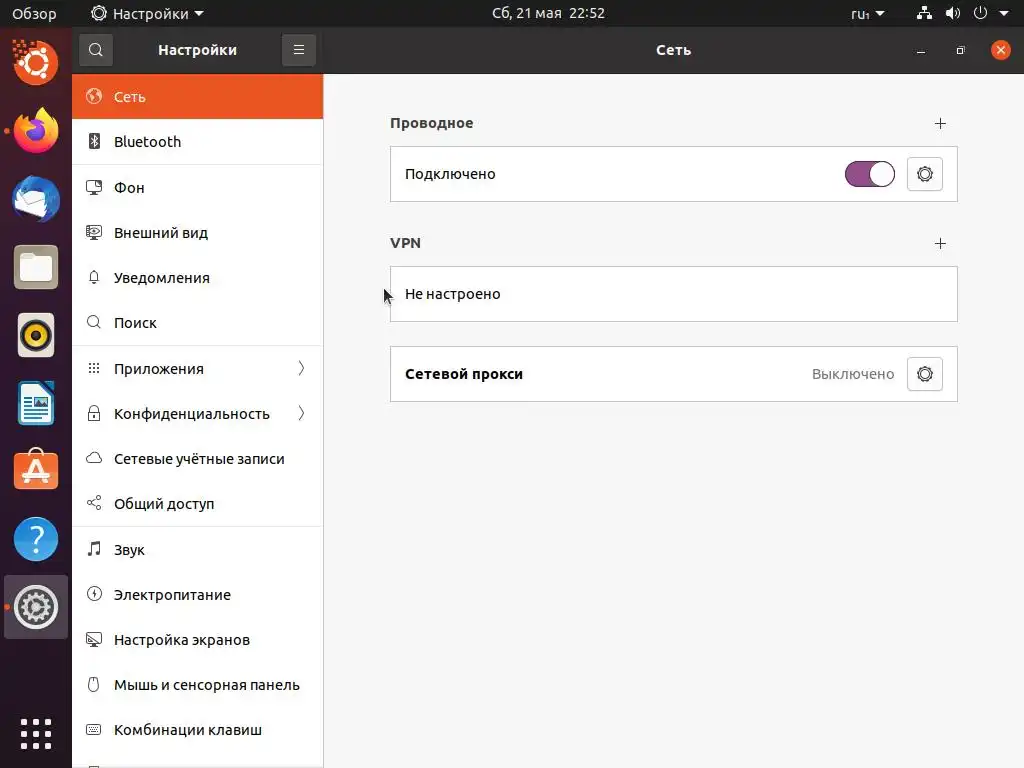The width and height of the screenshot is (1024, 768).
Task: Open the hamburger menu in Settings header
Action: pyautogui.click(x=298, y=50)
